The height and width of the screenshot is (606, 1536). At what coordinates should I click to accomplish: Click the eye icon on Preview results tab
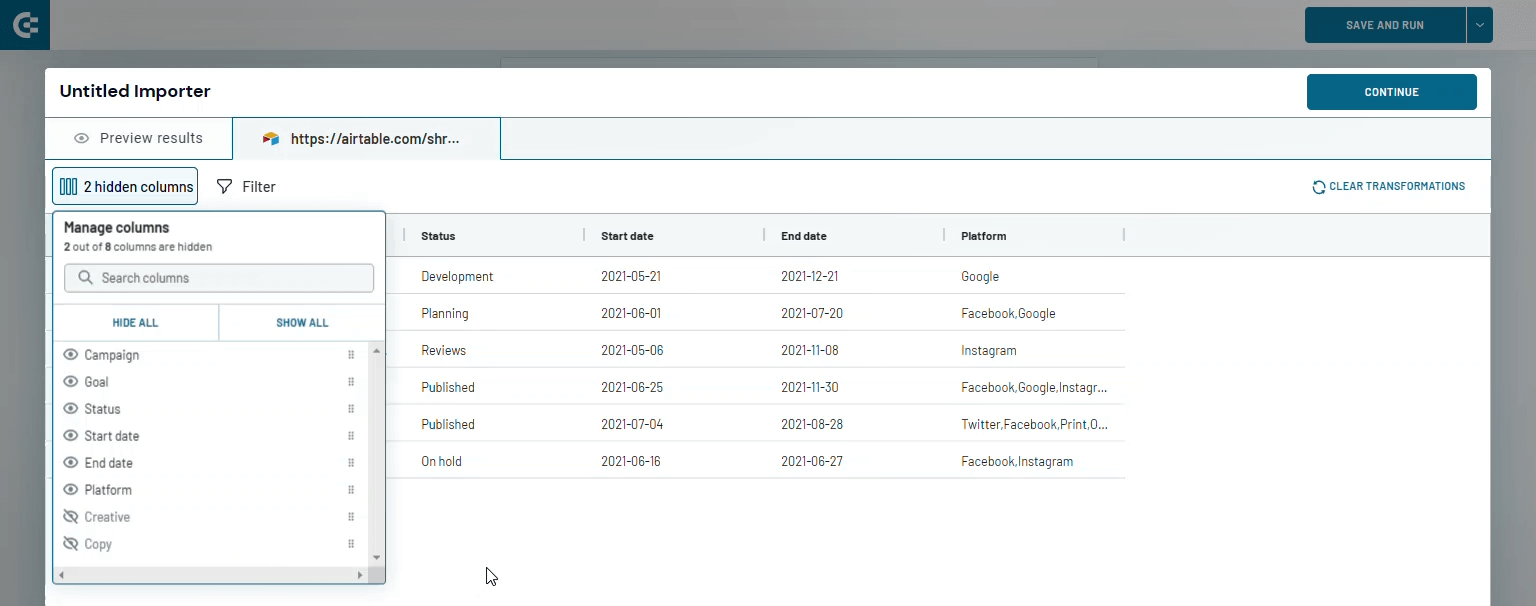coord(82,137)
